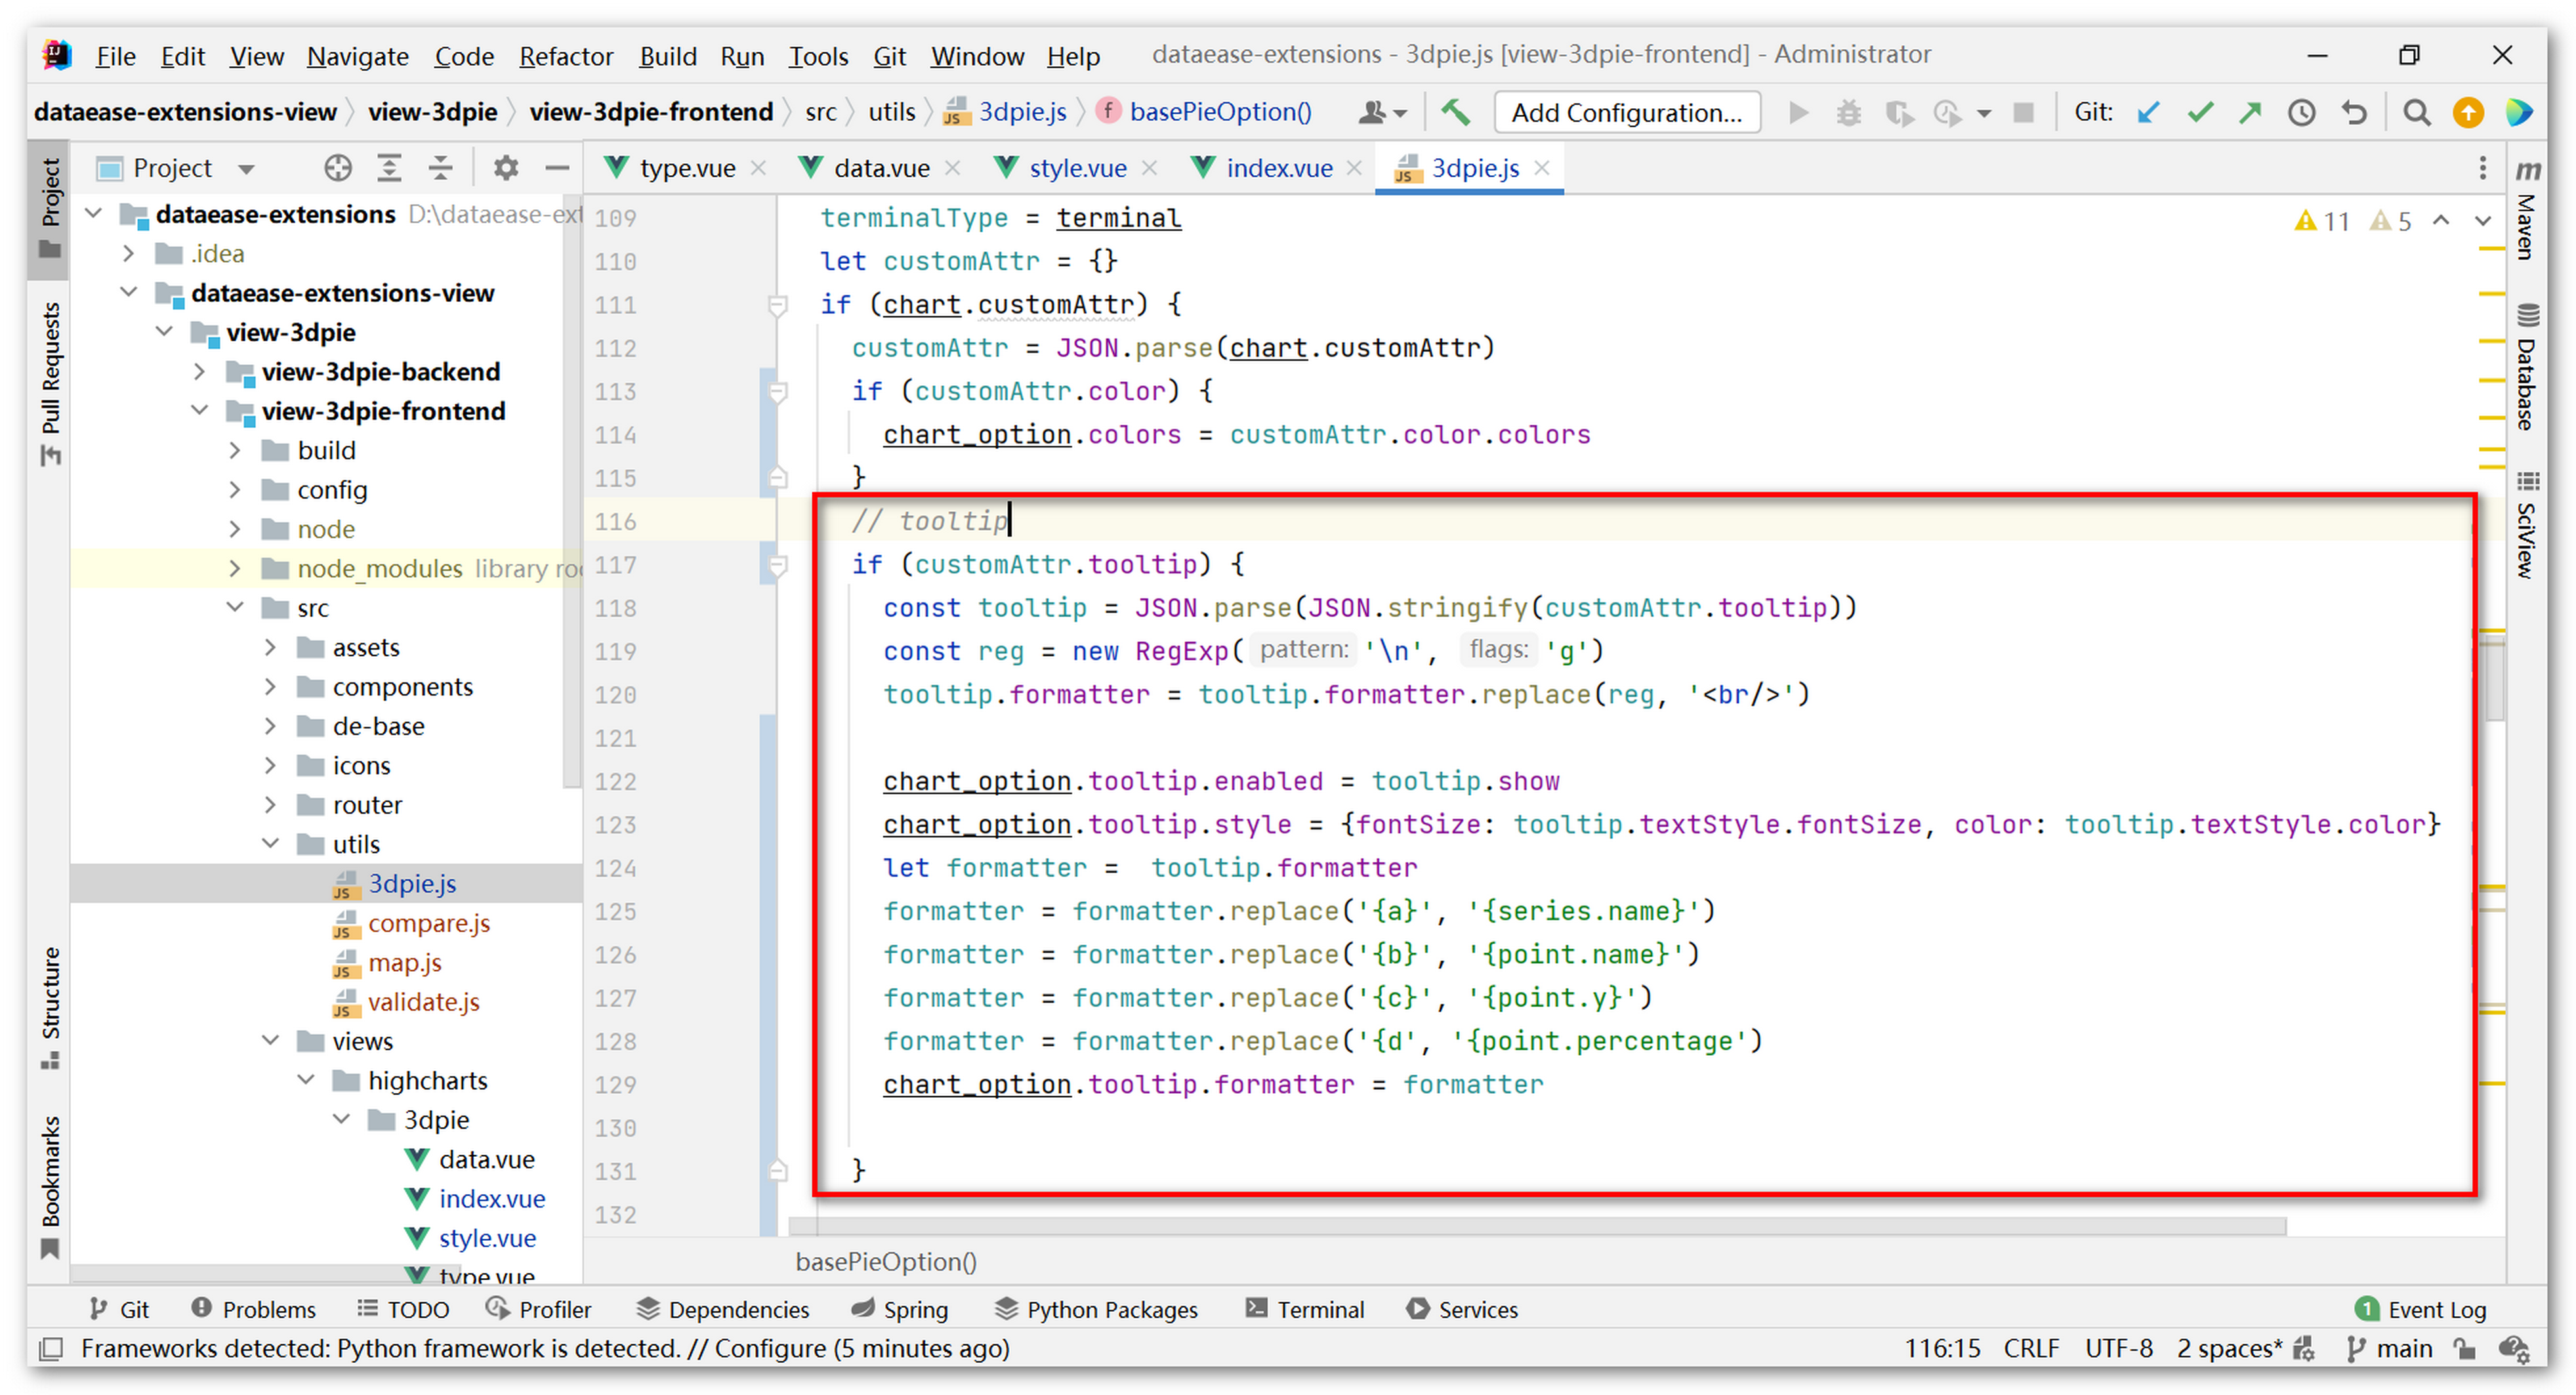Viewport: 2576px width, 1395px height.
Task: Click the Search Everywhere magnifier icon
Action: (2416, 112)
